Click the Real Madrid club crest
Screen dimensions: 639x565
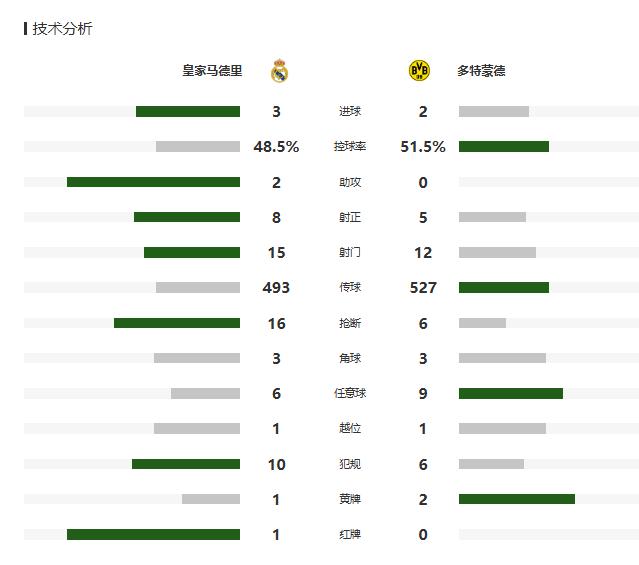pyautogui.click(x=280, y=71)
